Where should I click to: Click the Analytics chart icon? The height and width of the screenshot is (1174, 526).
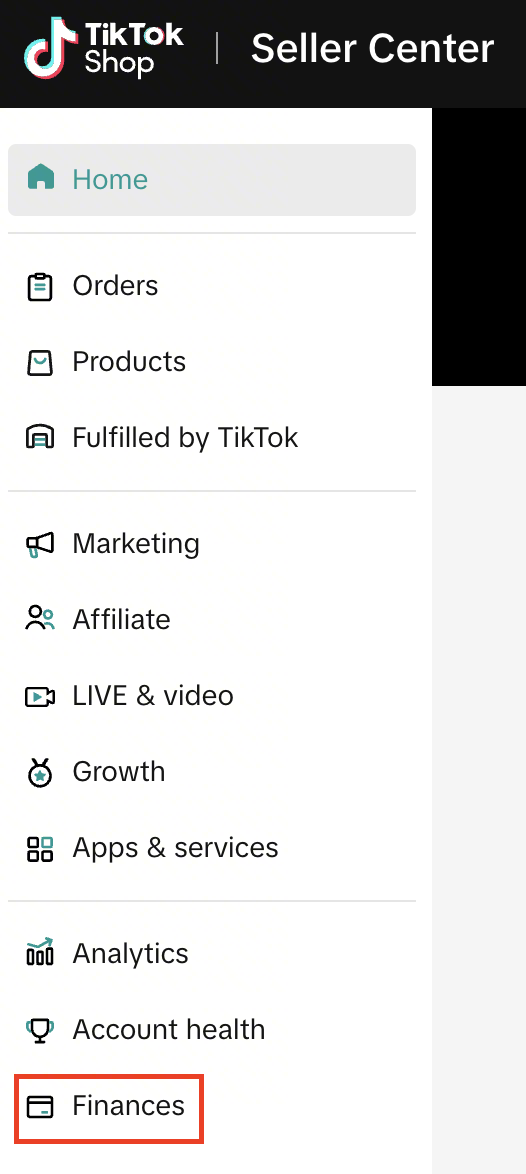[x=40, y=952]
